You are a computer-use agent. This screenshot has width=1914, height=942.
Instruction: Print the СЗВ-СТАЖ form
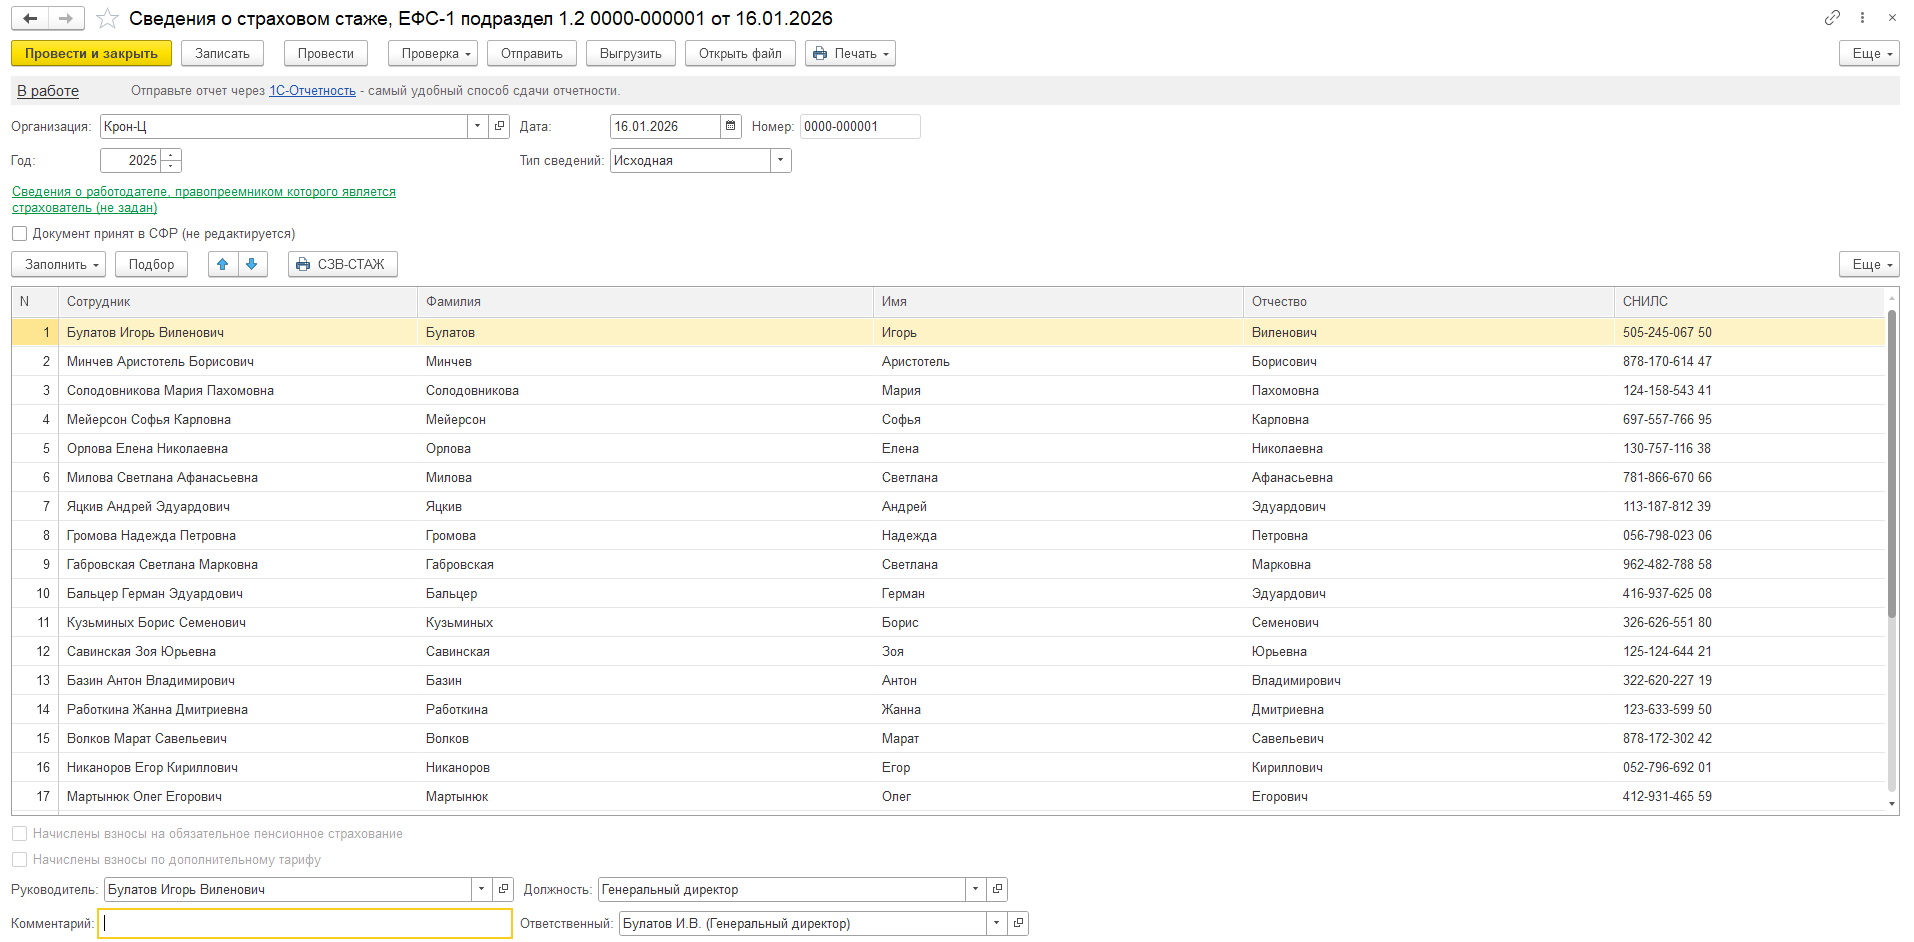tap(342, 264)
